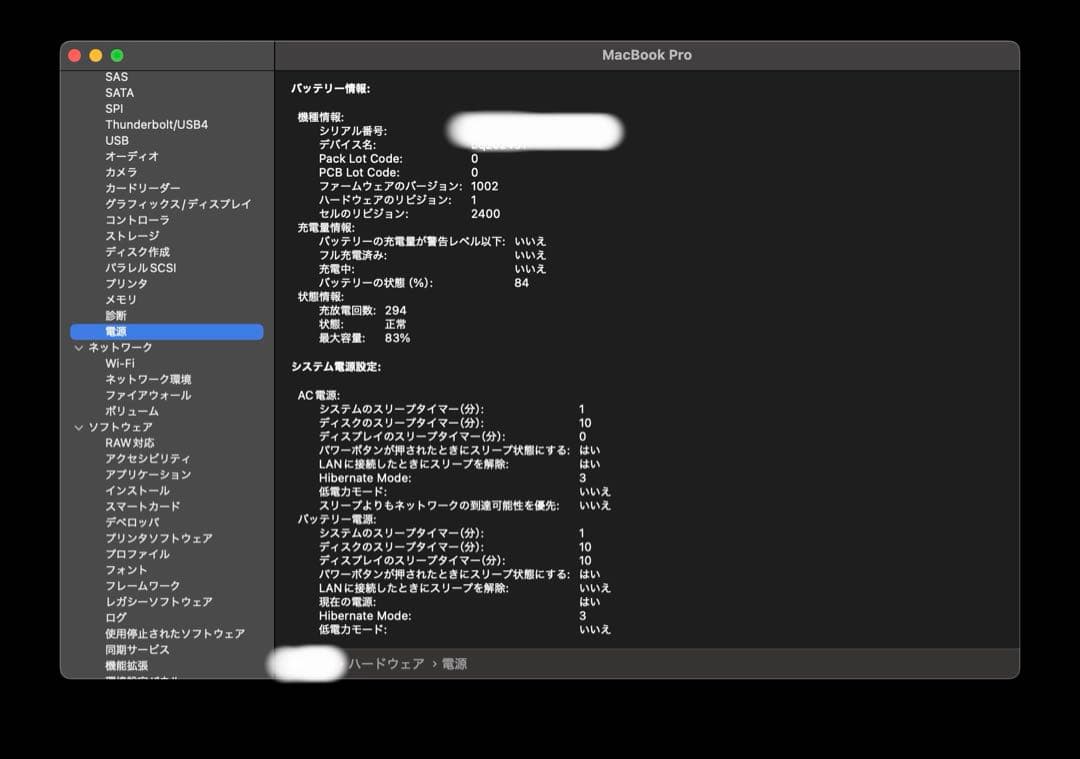Image resolution: width=1080 pixels, height=759 pixels.
Task: Select 同期サービス entry
Action: click(137, 649)
